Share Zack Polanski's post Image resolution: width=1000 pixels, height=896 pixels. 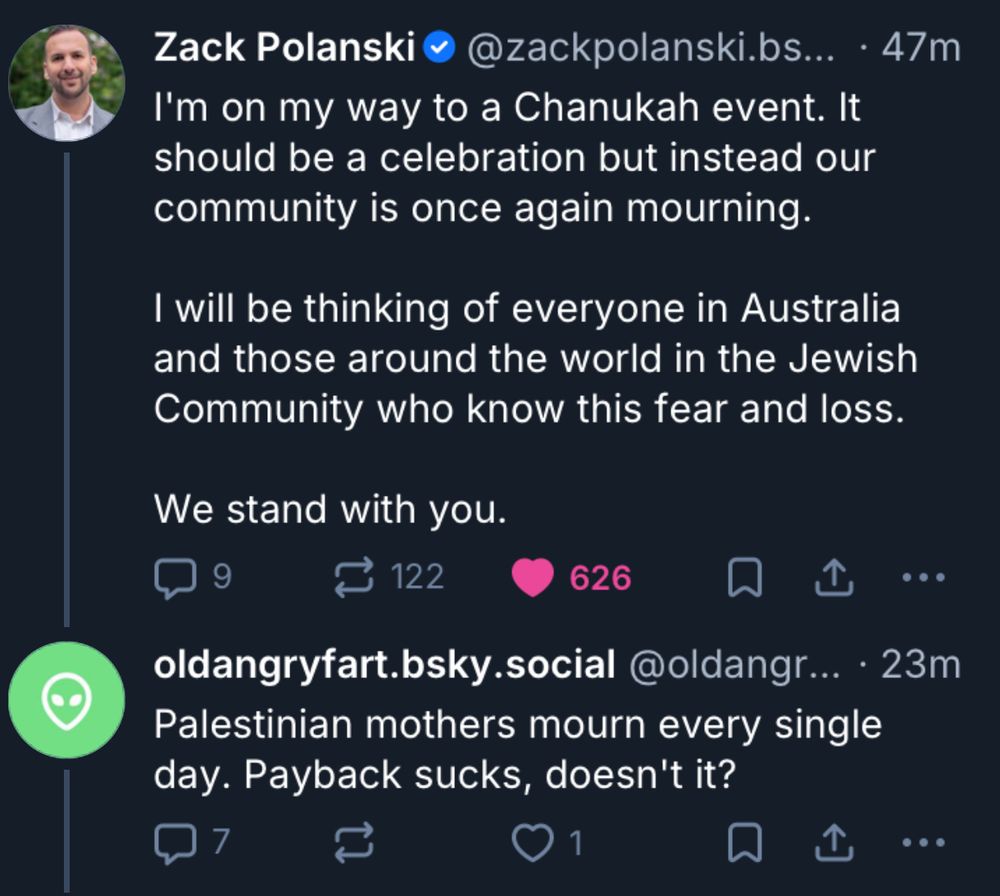(834, 577)
